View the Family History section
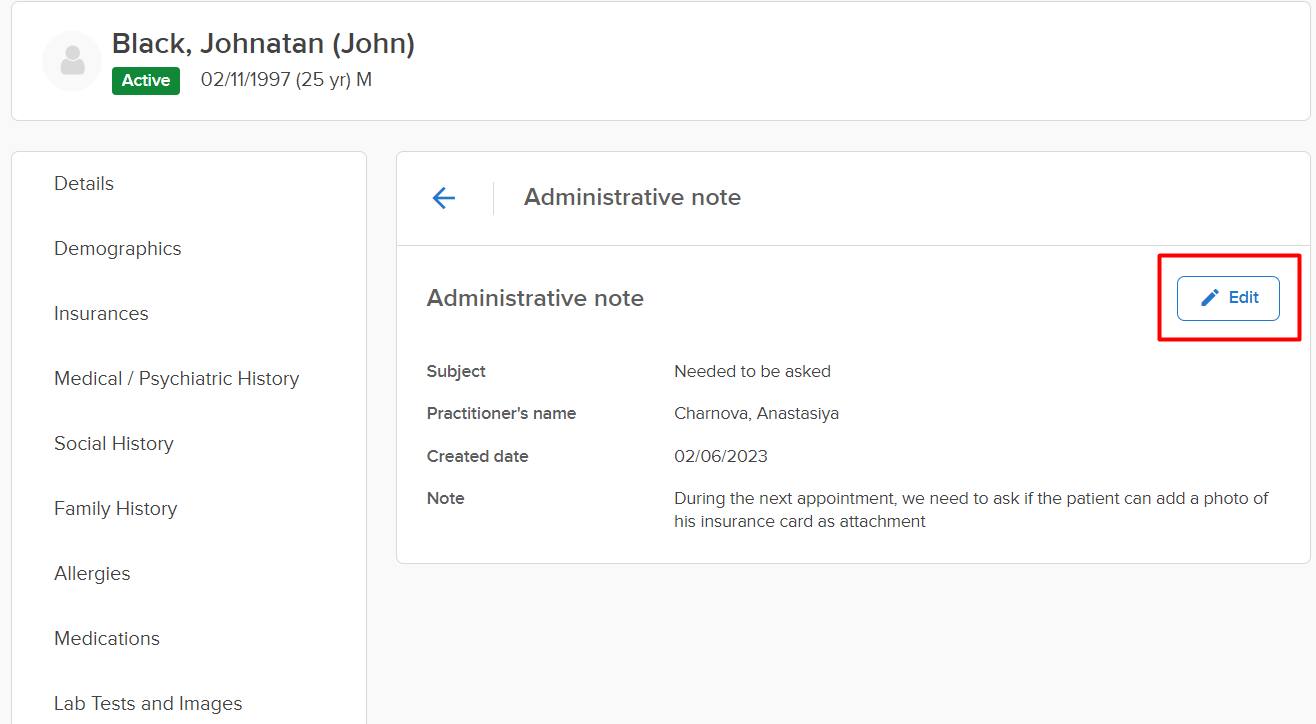 (116, 509)
